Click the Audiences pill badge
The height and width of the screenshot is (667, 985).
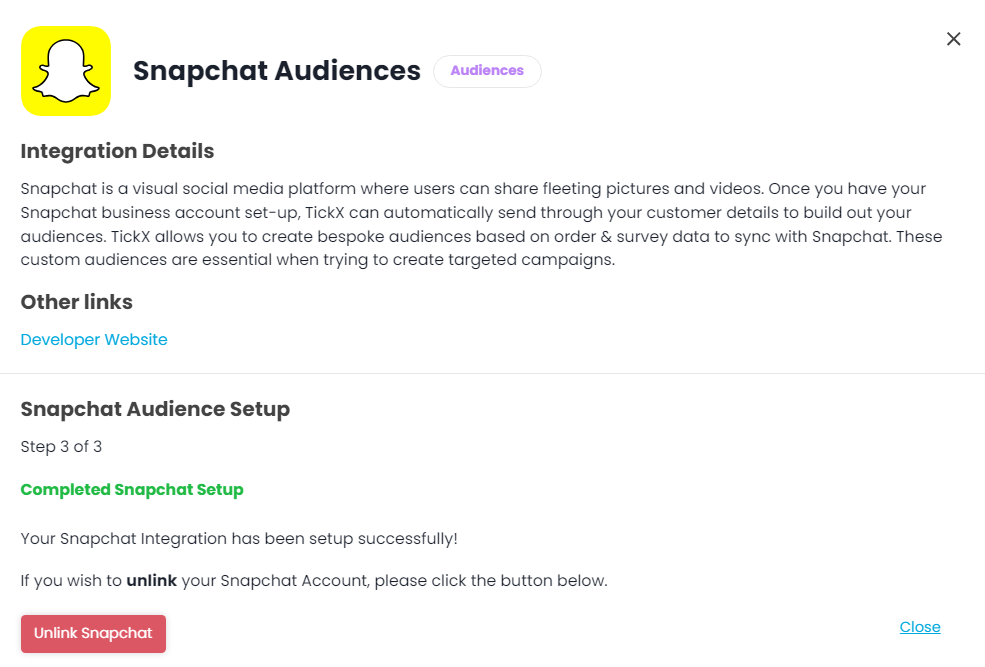pyautogui.click(x=487, y=71)
